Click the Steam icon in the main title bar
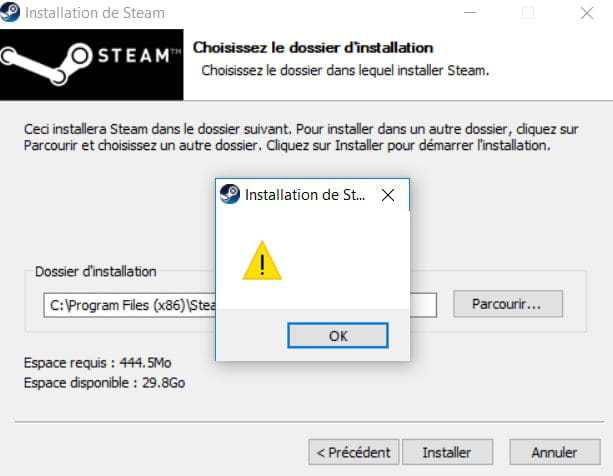The width and height of the screenshot is (613, 476). pos(9,12)
